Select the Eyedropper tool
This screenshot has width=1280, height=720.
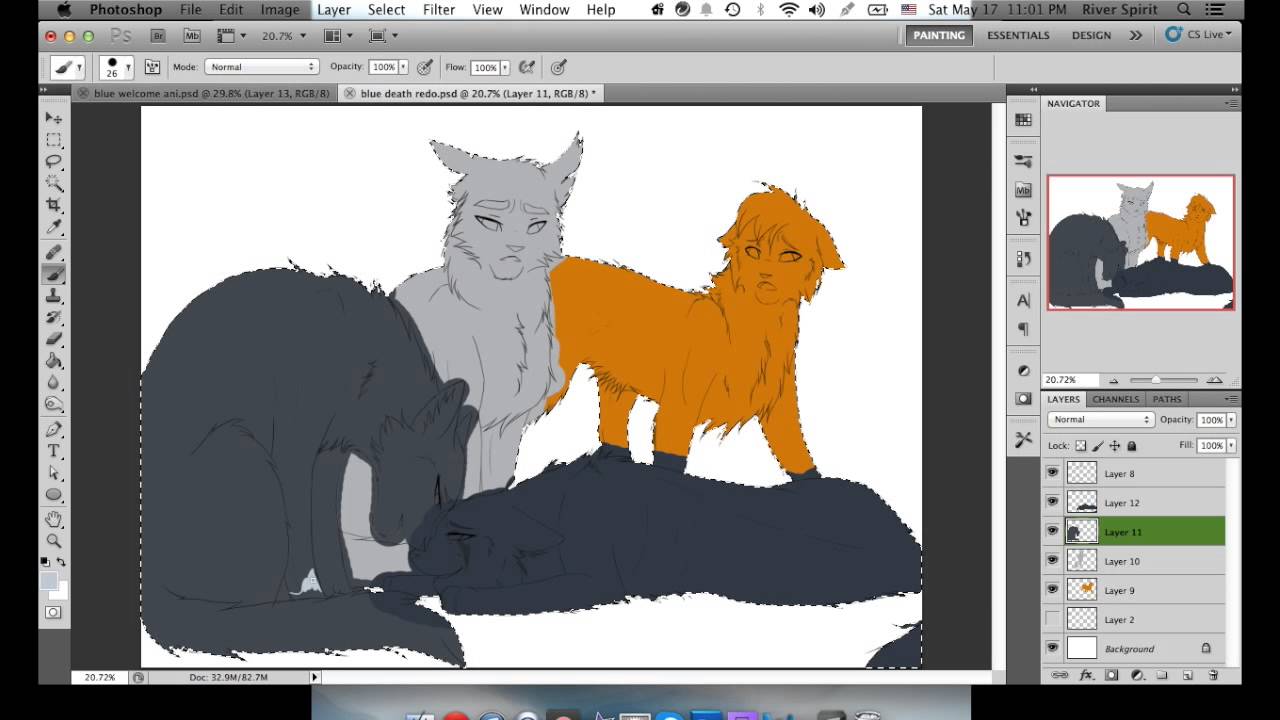pyautogui.click(x=54, y=227)
